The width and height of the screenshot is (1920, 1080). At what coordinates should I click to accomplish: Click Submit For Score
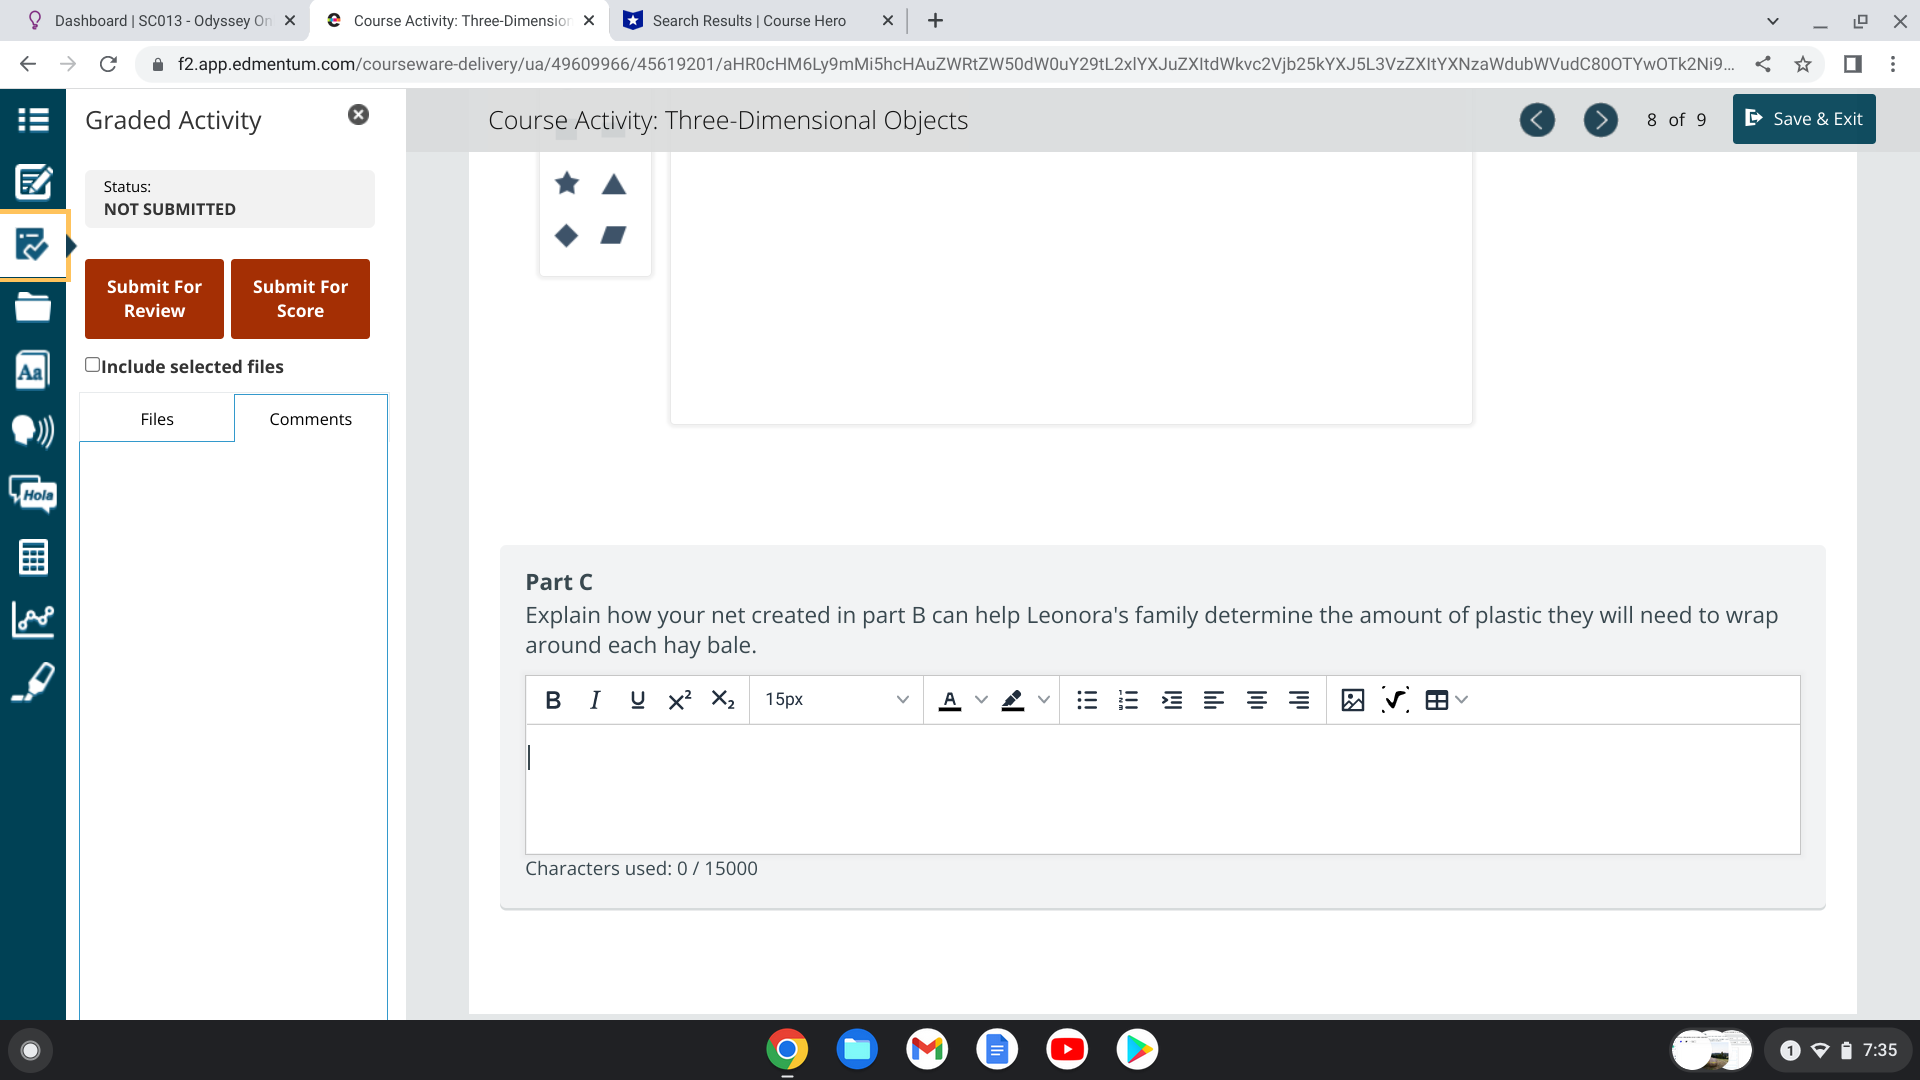(x=300, y=298)
